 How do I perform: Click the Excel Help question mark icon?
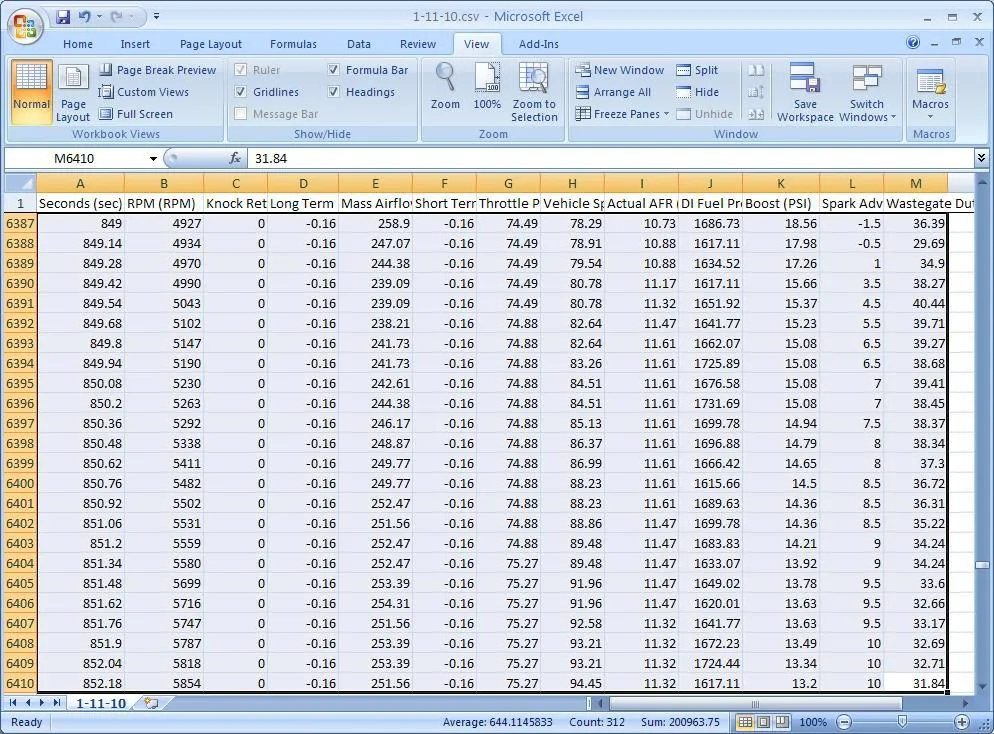pos(913,42)
